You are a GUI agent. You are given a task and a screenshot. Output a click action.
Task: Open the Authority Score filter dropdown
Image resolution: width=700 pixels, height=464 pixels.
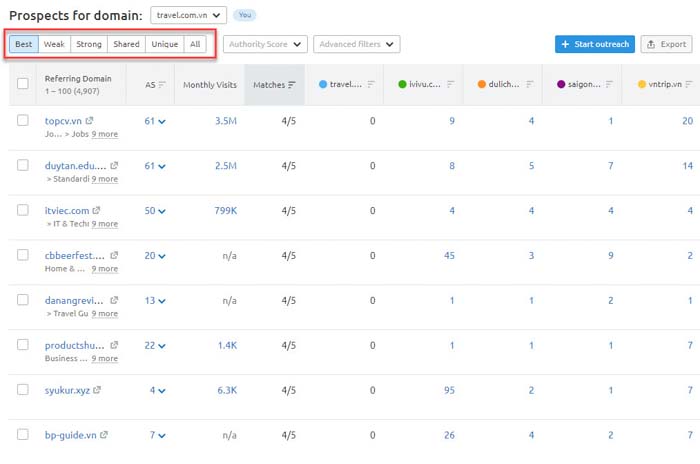tap(265, 44)
